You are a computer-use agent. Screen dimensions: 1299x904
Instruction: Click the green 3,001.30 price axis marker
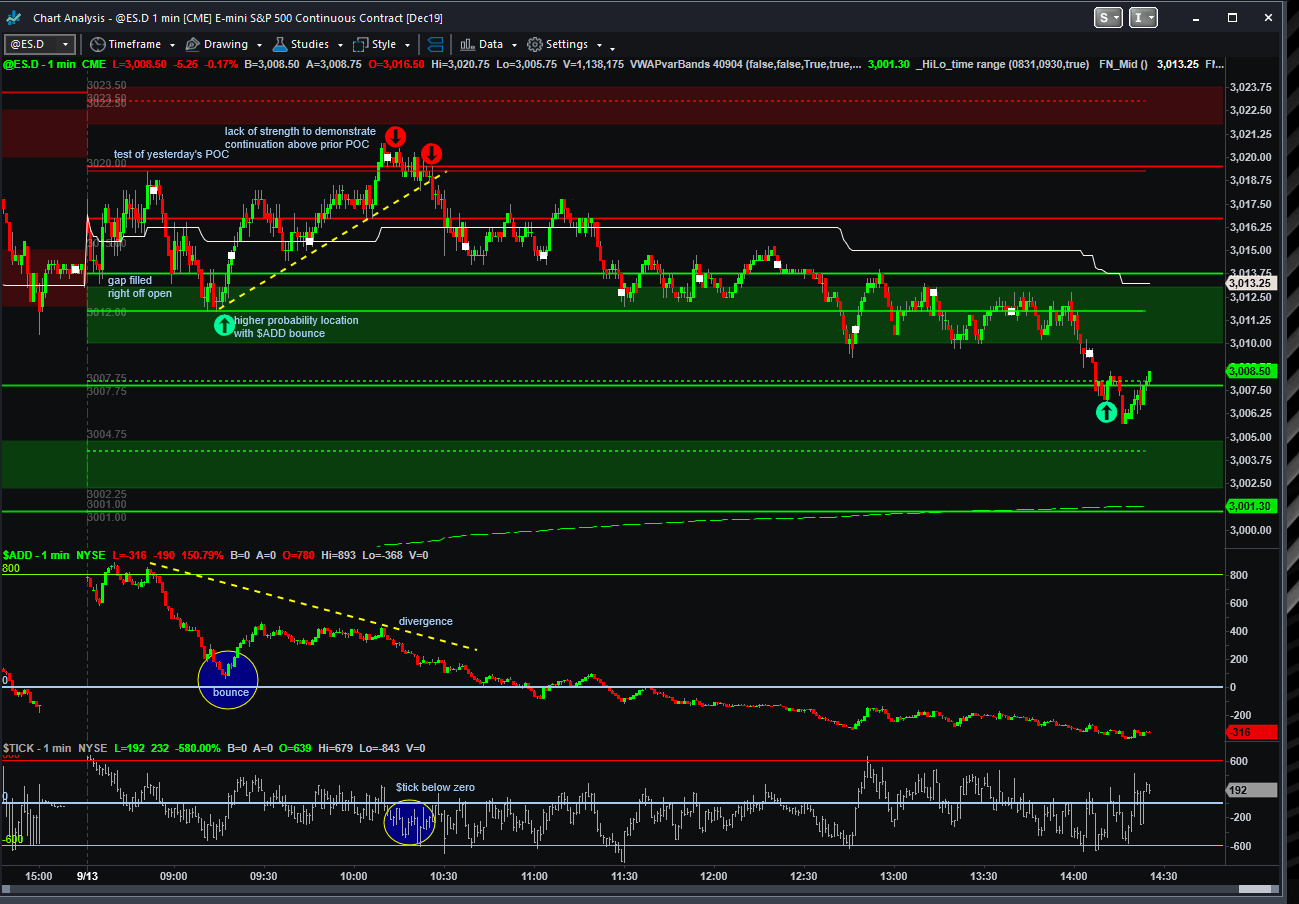click(x=1251, y=506)
